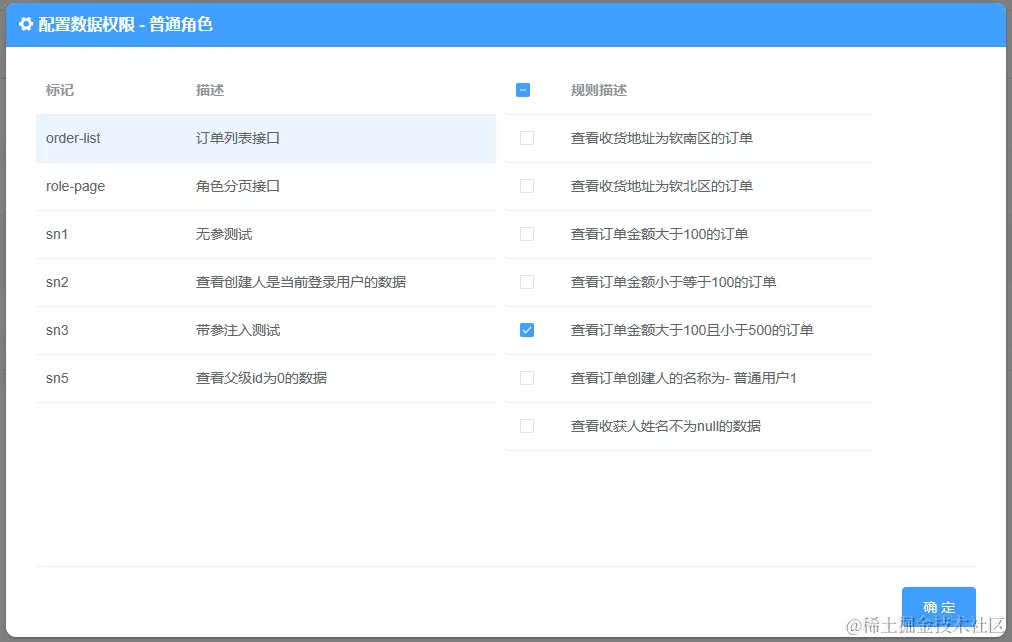Screen dimensions: 1012x642
Task: Click rule text 查看订单金额大于100的订单
Action: pyautogui.click(x=660, y=234)
